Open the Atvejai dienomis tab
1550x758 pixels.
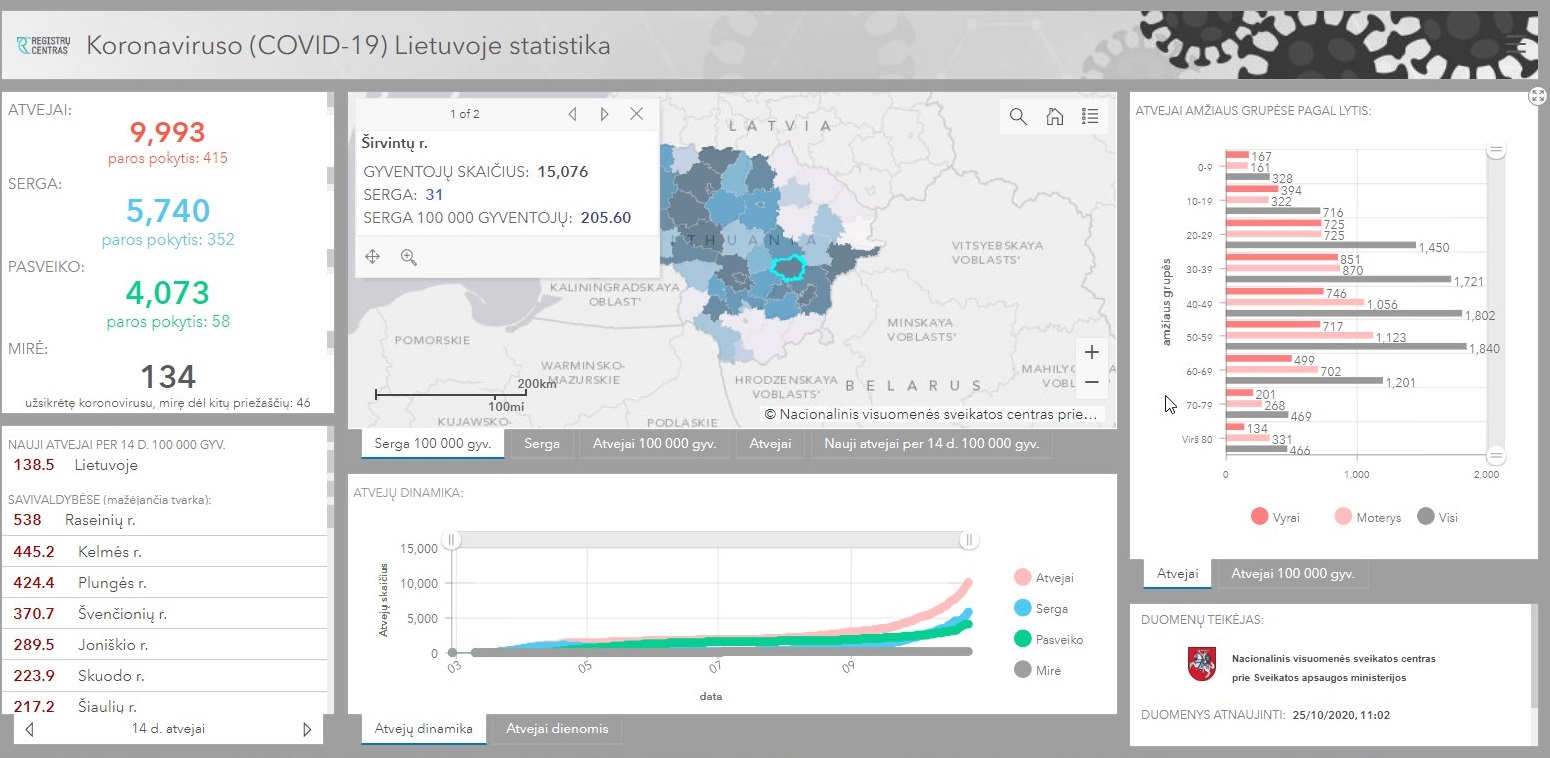(x=557, y=729)
